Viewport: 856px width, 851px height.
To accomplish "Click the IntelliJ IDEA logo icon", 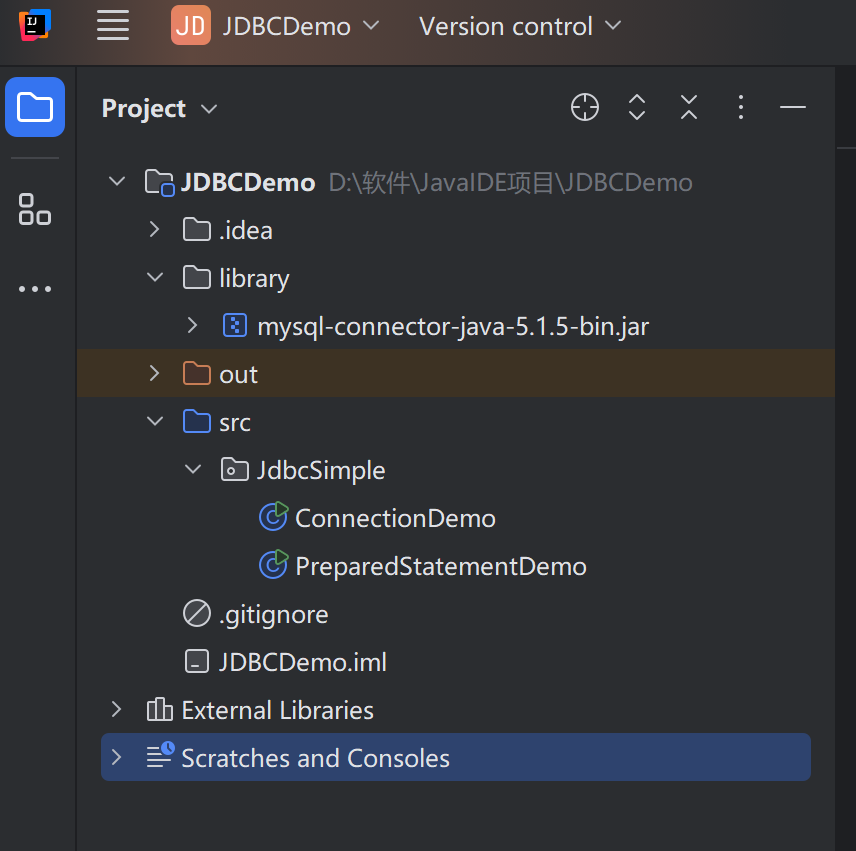I will tap(35, 25).
